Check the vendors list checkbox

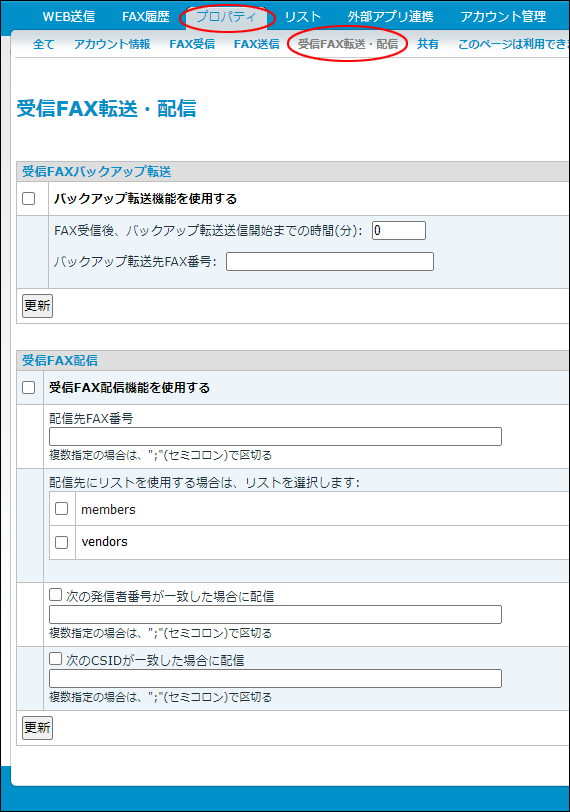coord(62,542)
